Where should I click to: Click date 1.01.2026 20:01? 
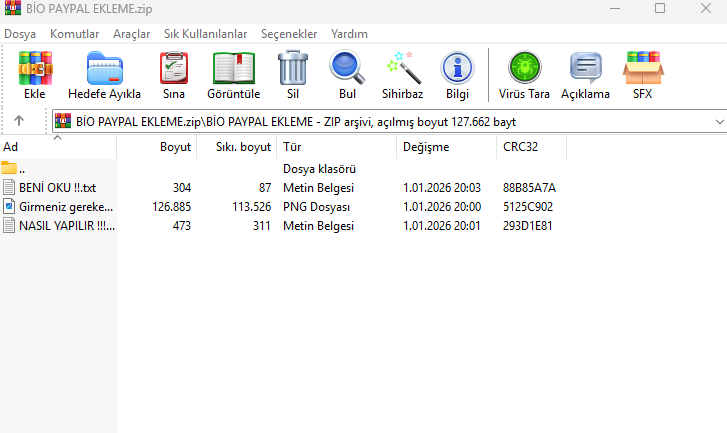coord(441,226)
